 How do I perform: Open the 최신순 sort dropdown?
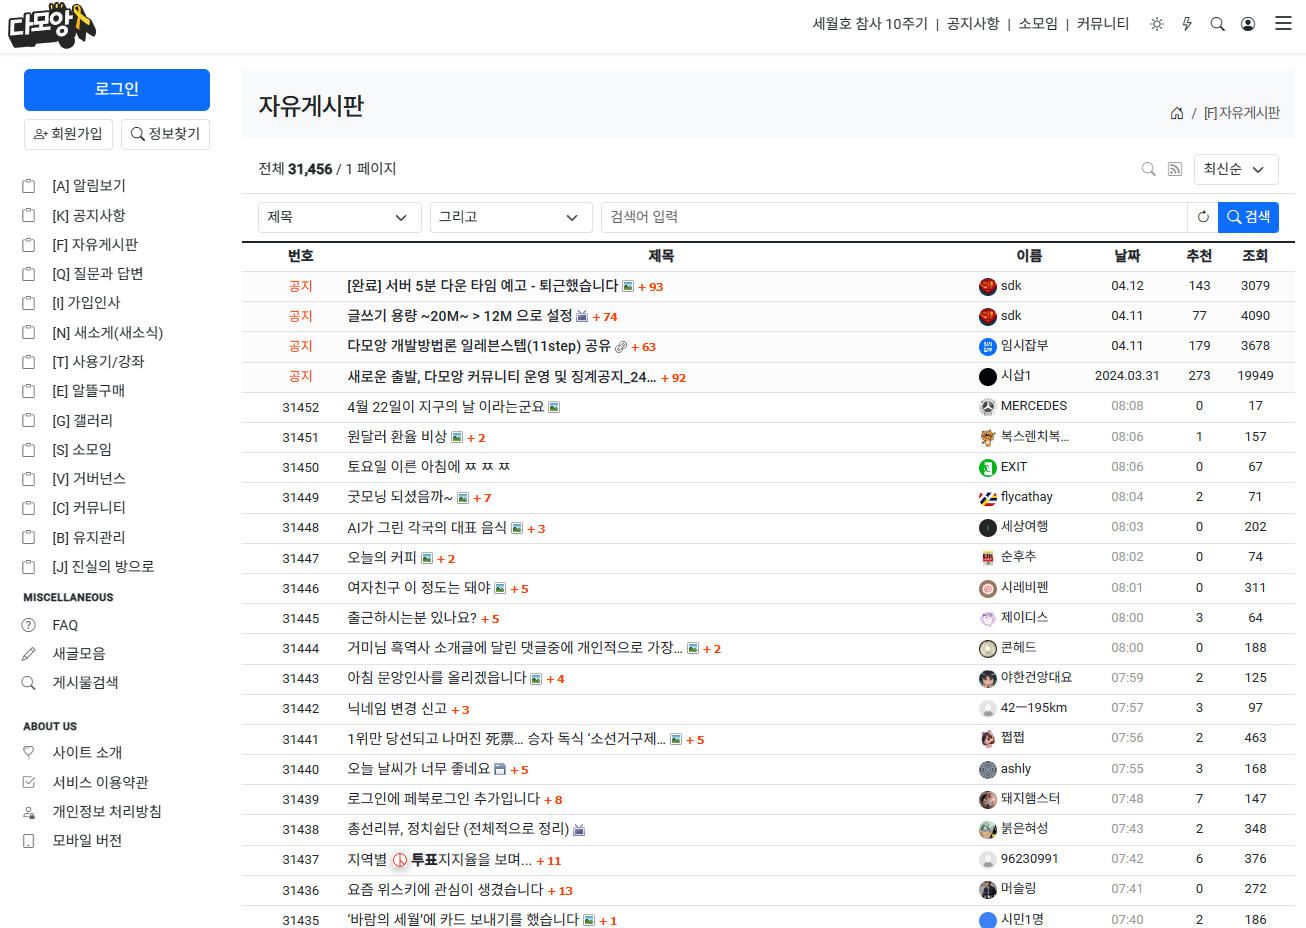tap(1236, 169)
